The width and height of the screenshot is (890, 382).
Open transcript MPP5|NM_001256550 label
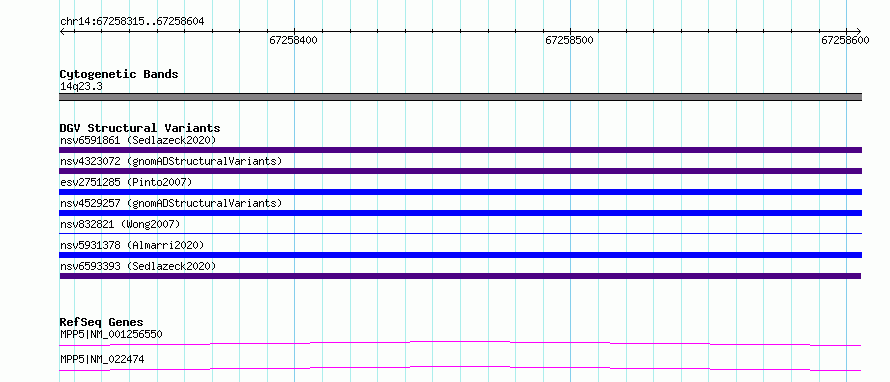click(x=111, y=334)
